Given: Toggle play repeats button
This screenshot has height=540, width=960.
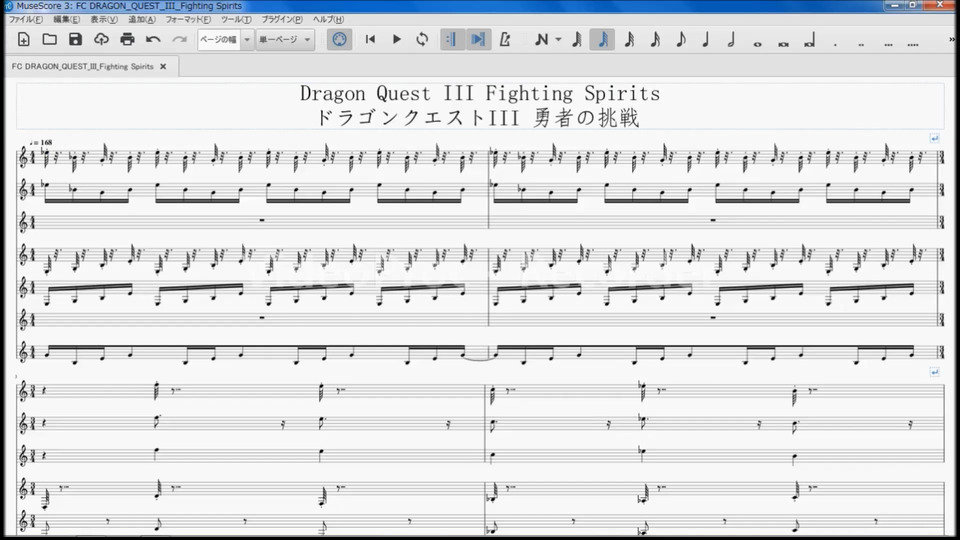Looking at the screenshot, I should [452, 40].
